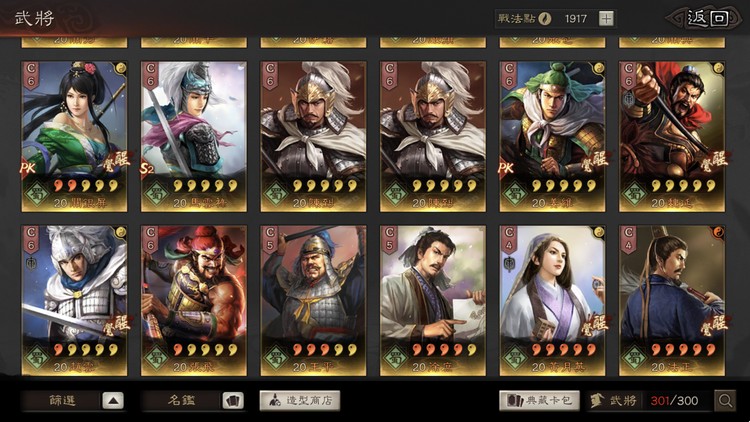Screen dimensions: 750x422
Task: Click the magnifier search icon
Action: (725, 400)
